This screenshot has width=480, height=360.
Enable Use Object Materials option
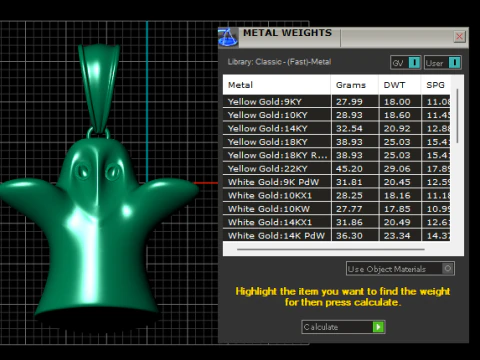pyautogui.click(x=400, y=269)
